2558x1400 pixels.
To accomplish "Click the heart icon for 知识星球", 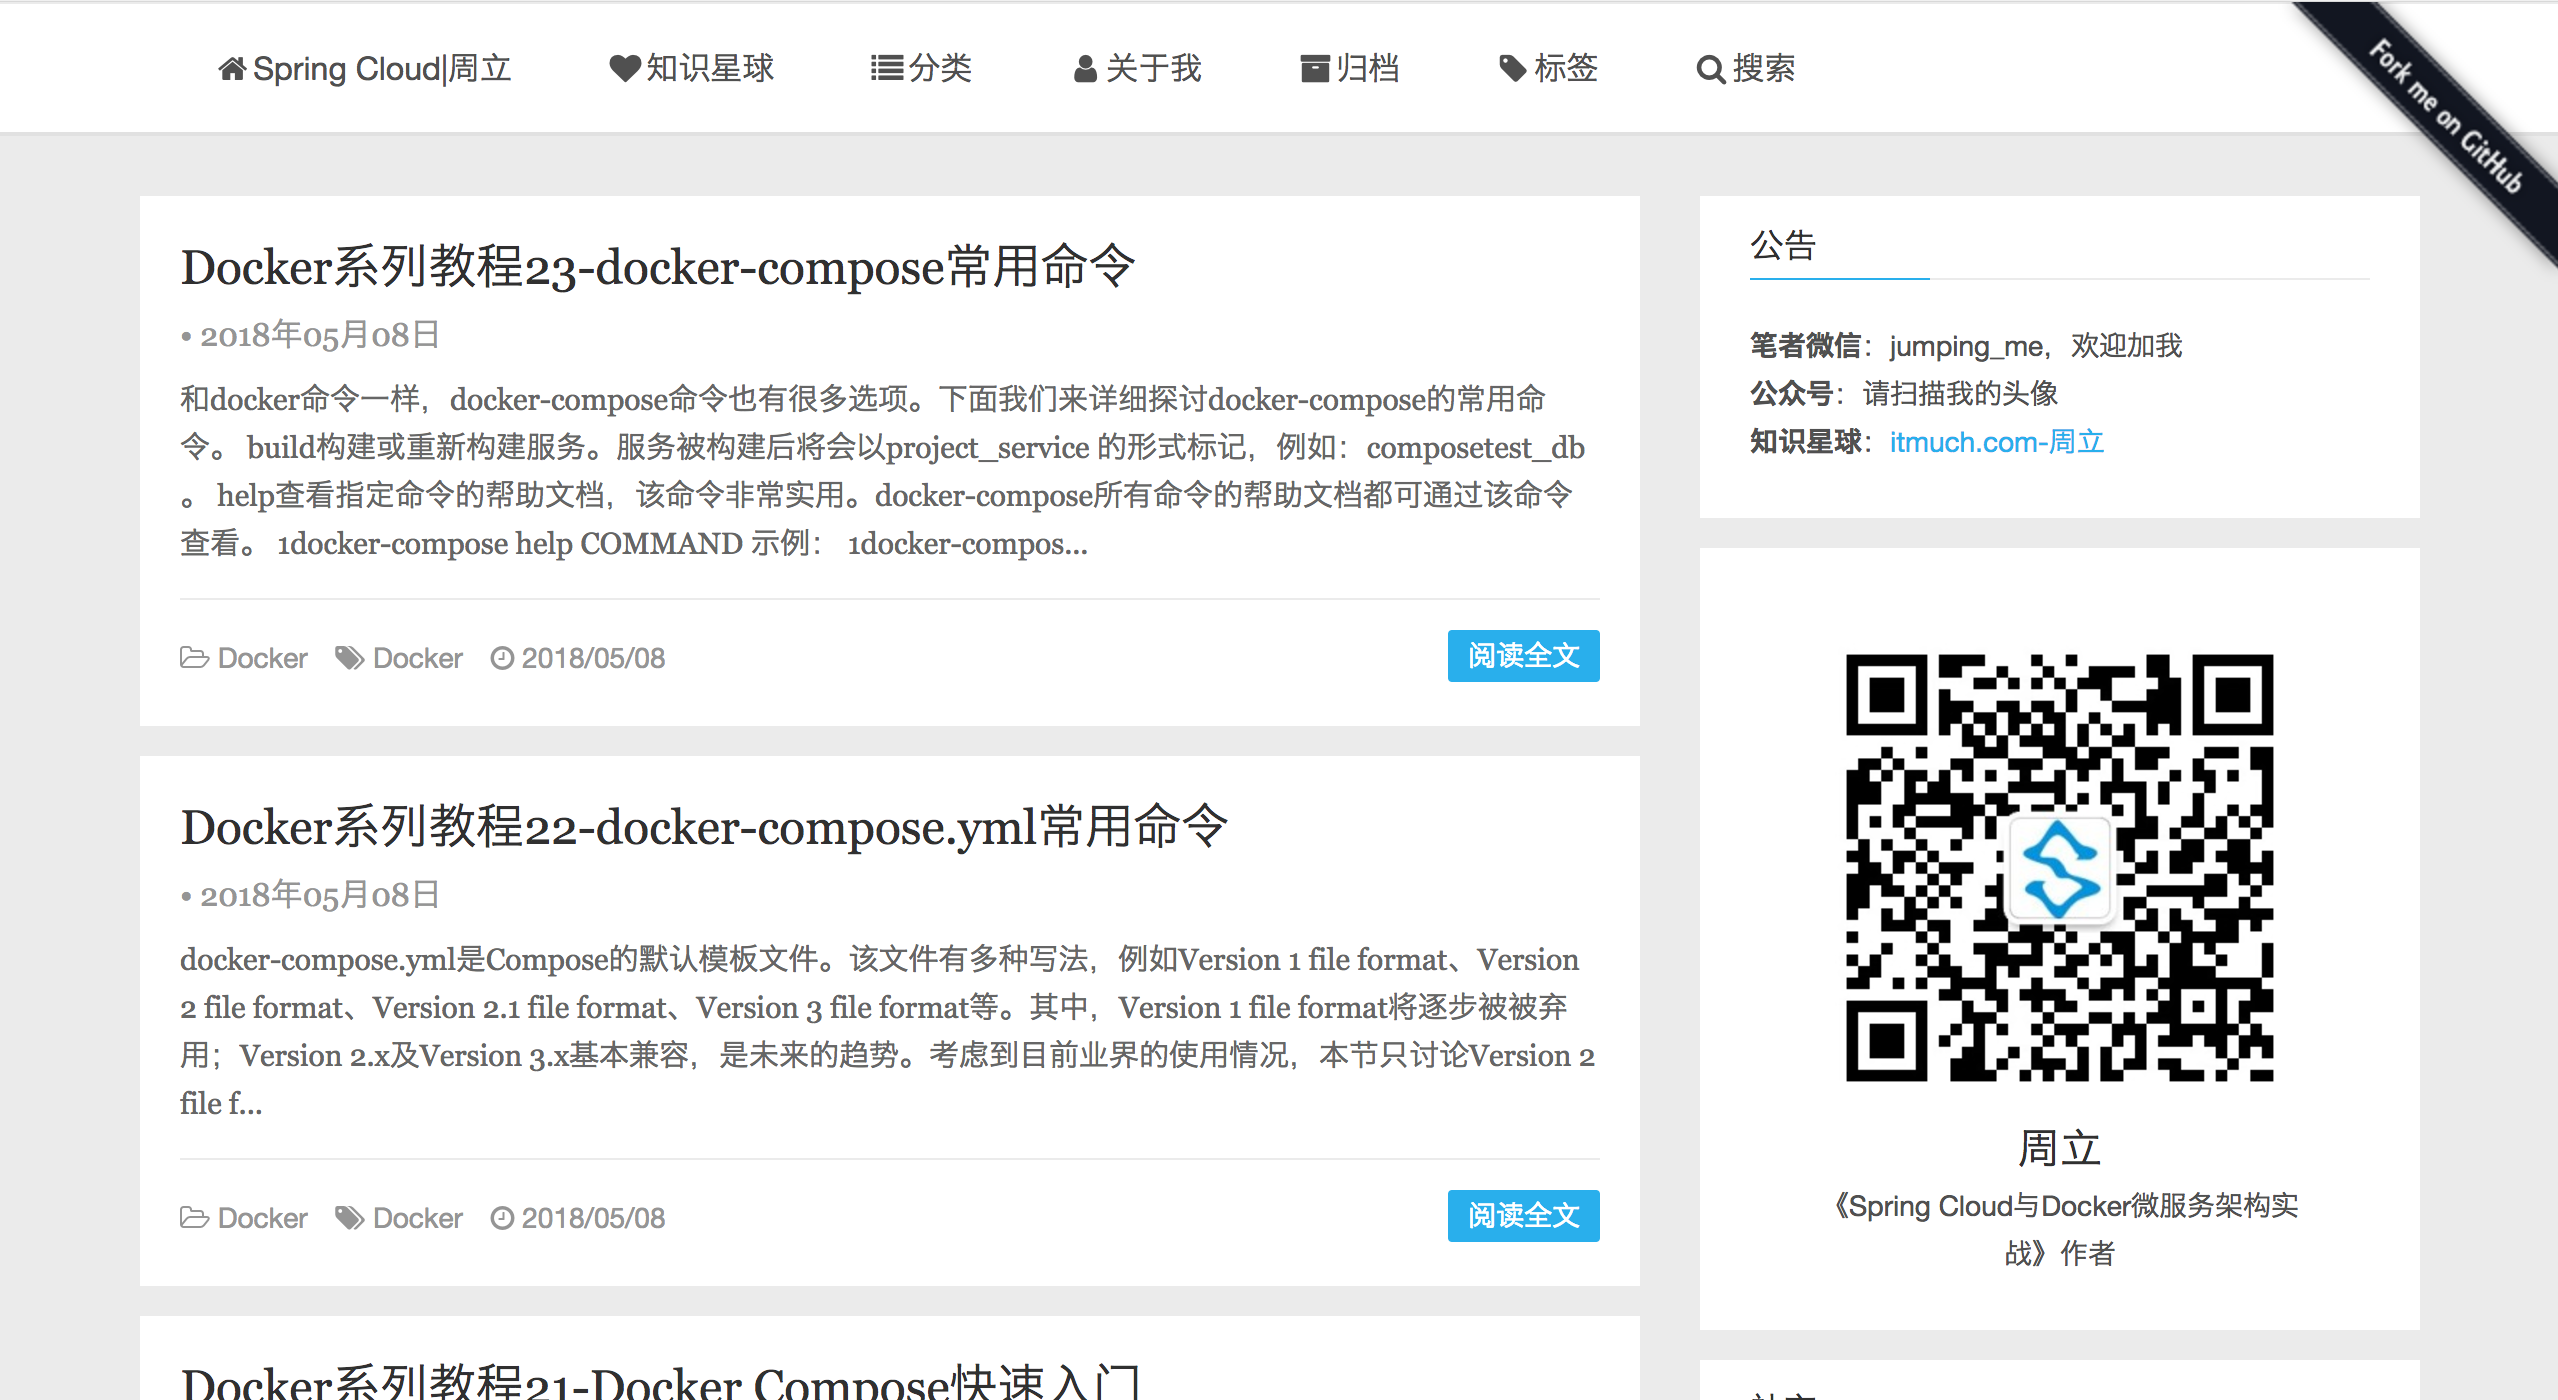I will [624, 69].
